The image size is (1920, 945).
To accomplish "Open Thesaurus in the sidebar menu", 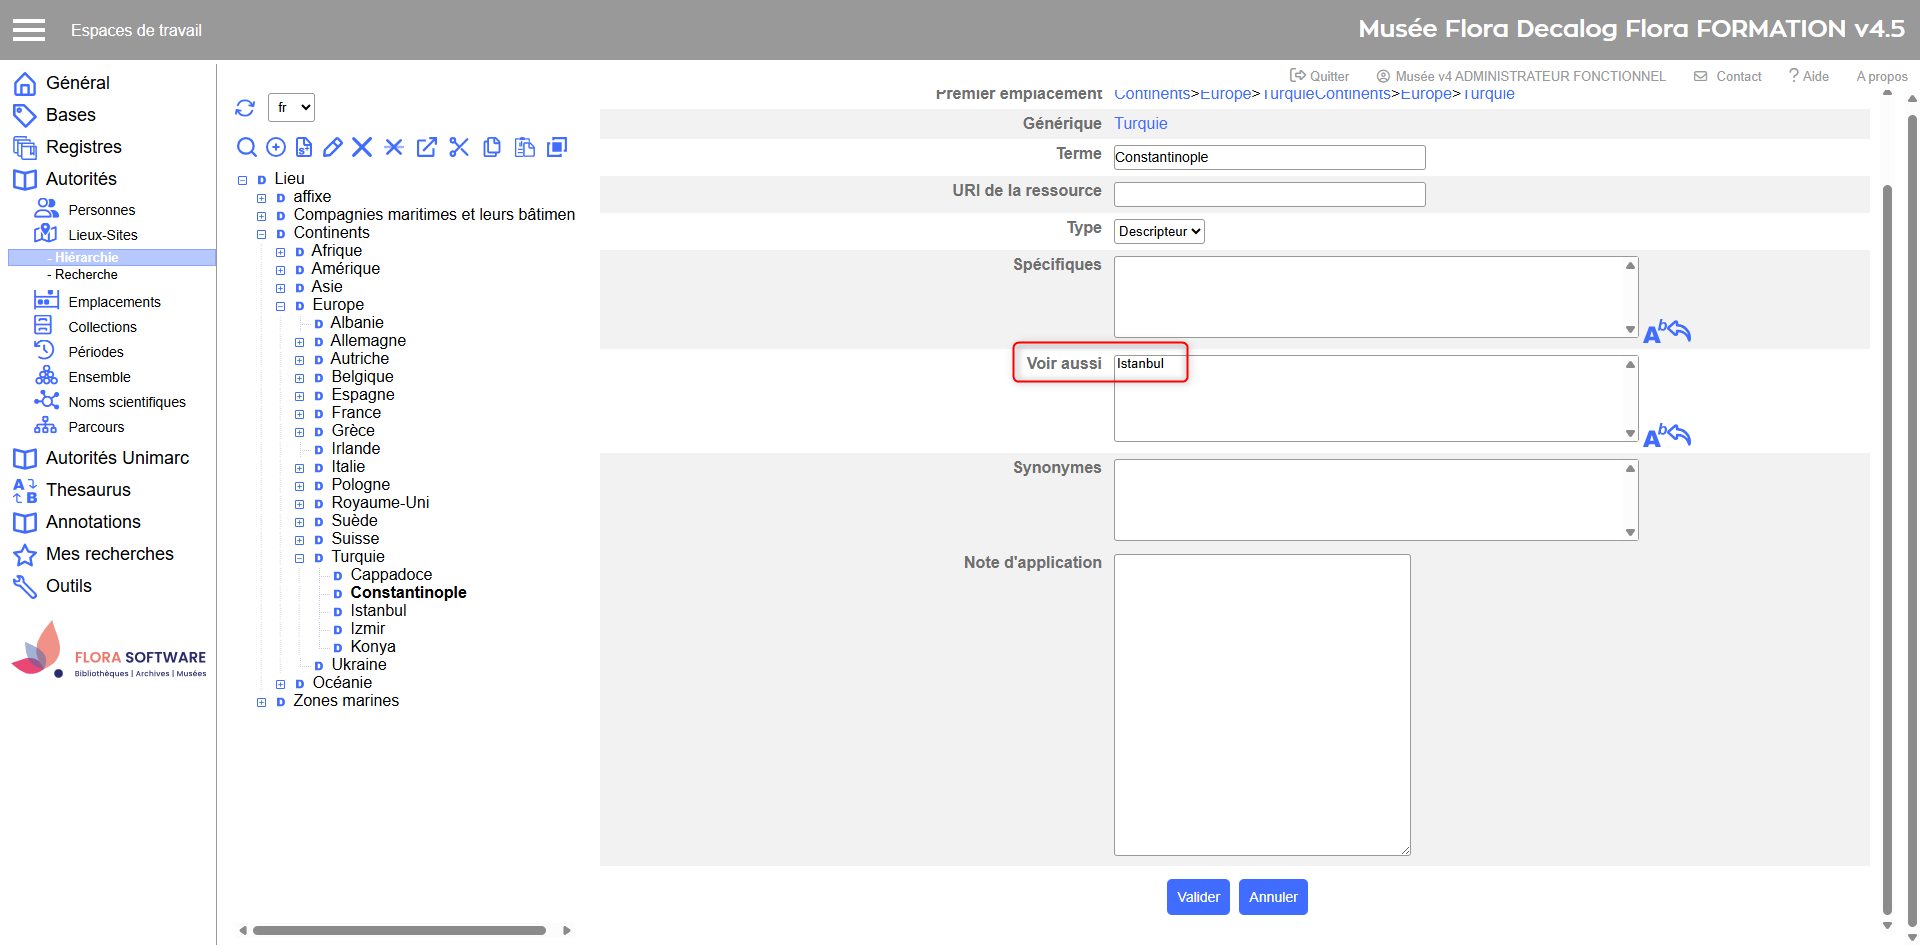I will pyautogui.click(x=88, y=490).
